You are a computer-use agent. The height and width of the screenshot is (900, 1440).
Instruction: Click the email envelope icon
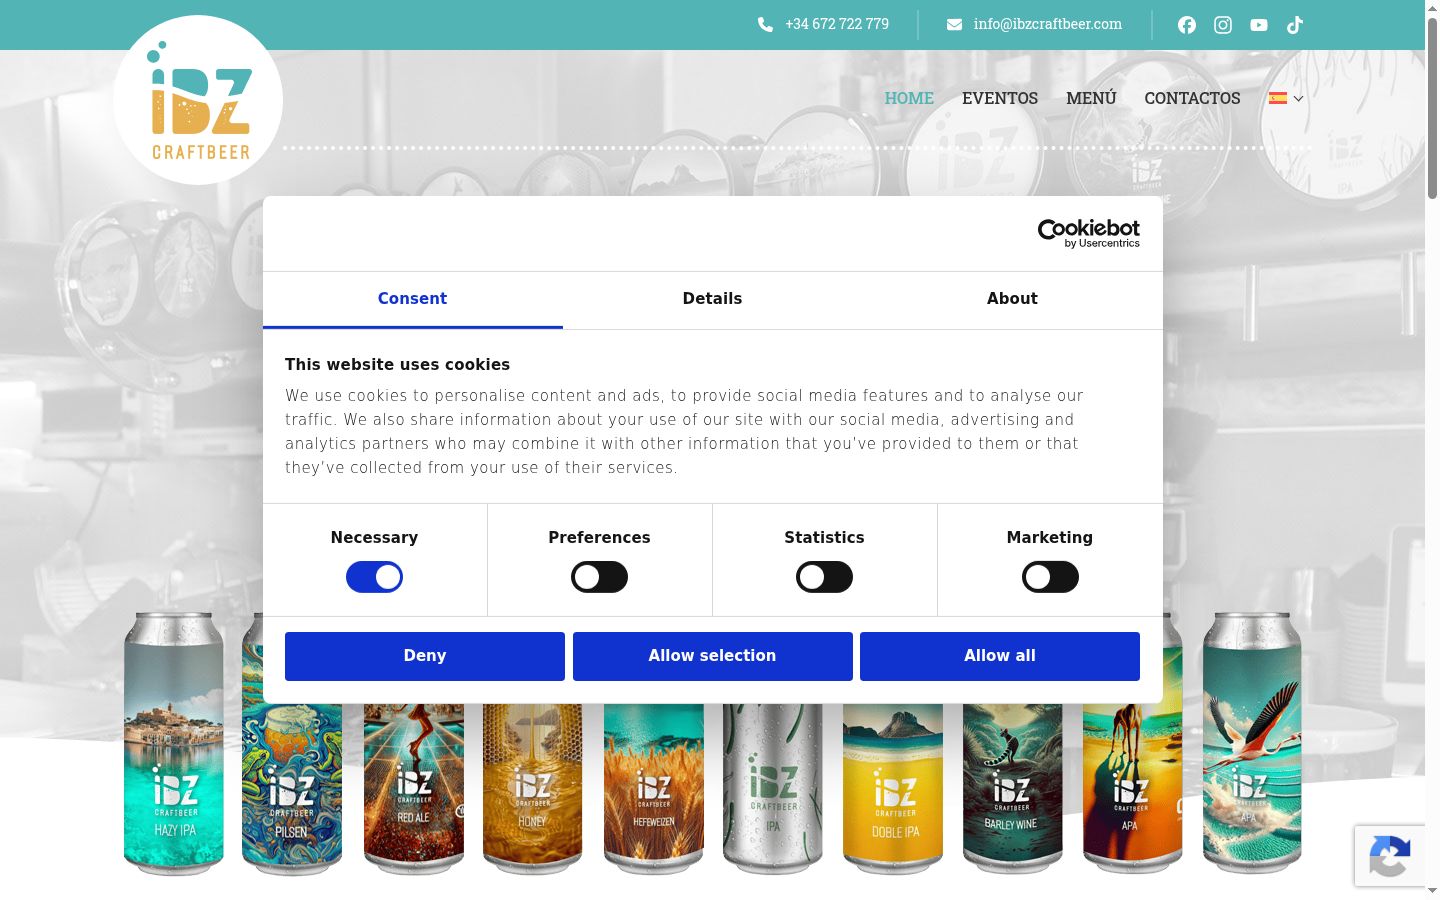(x=954, y=24)
